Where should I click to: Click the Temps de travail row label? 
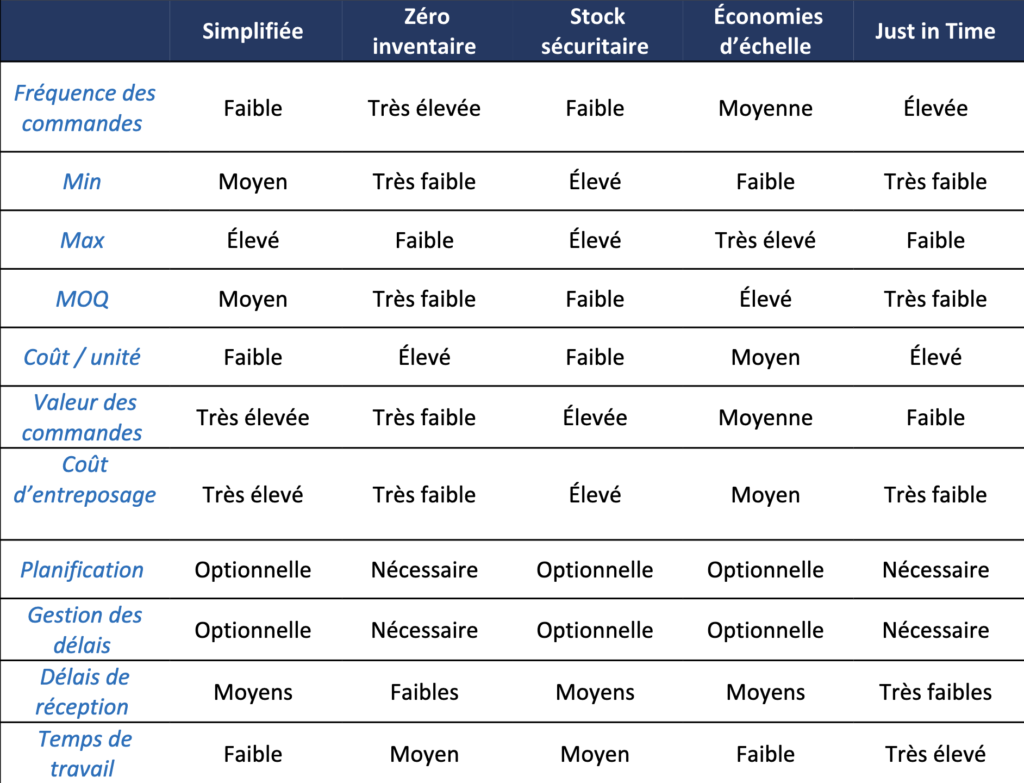click(84, 753)
